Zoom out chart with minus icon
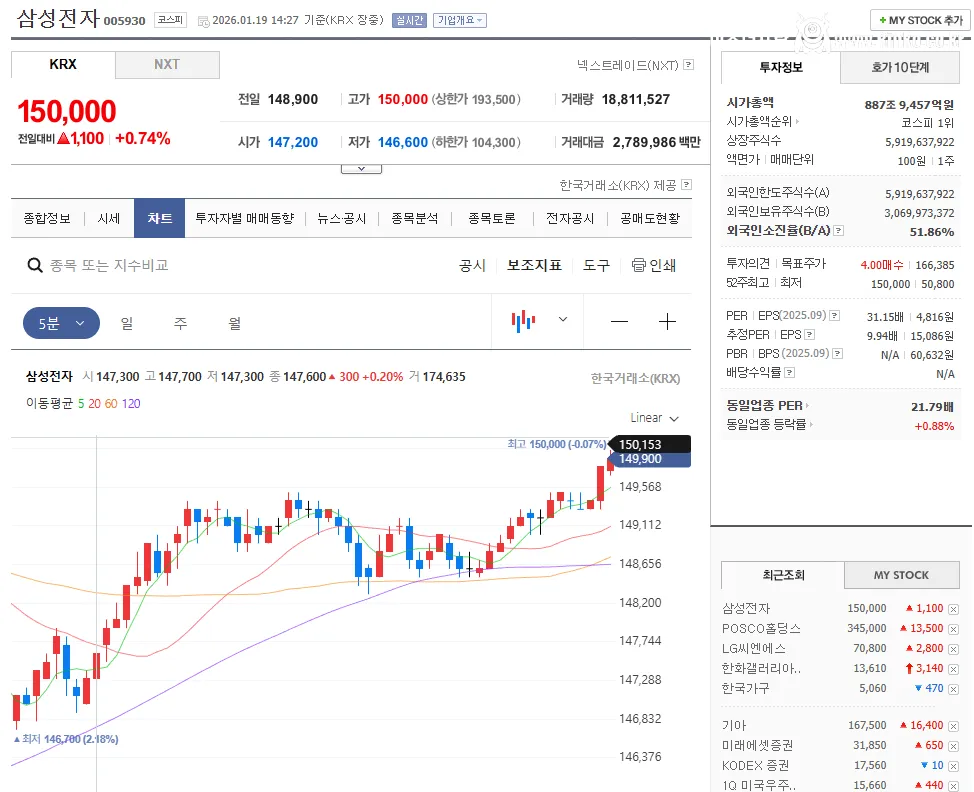The image size is (974, 792). (x=620, y=321)
